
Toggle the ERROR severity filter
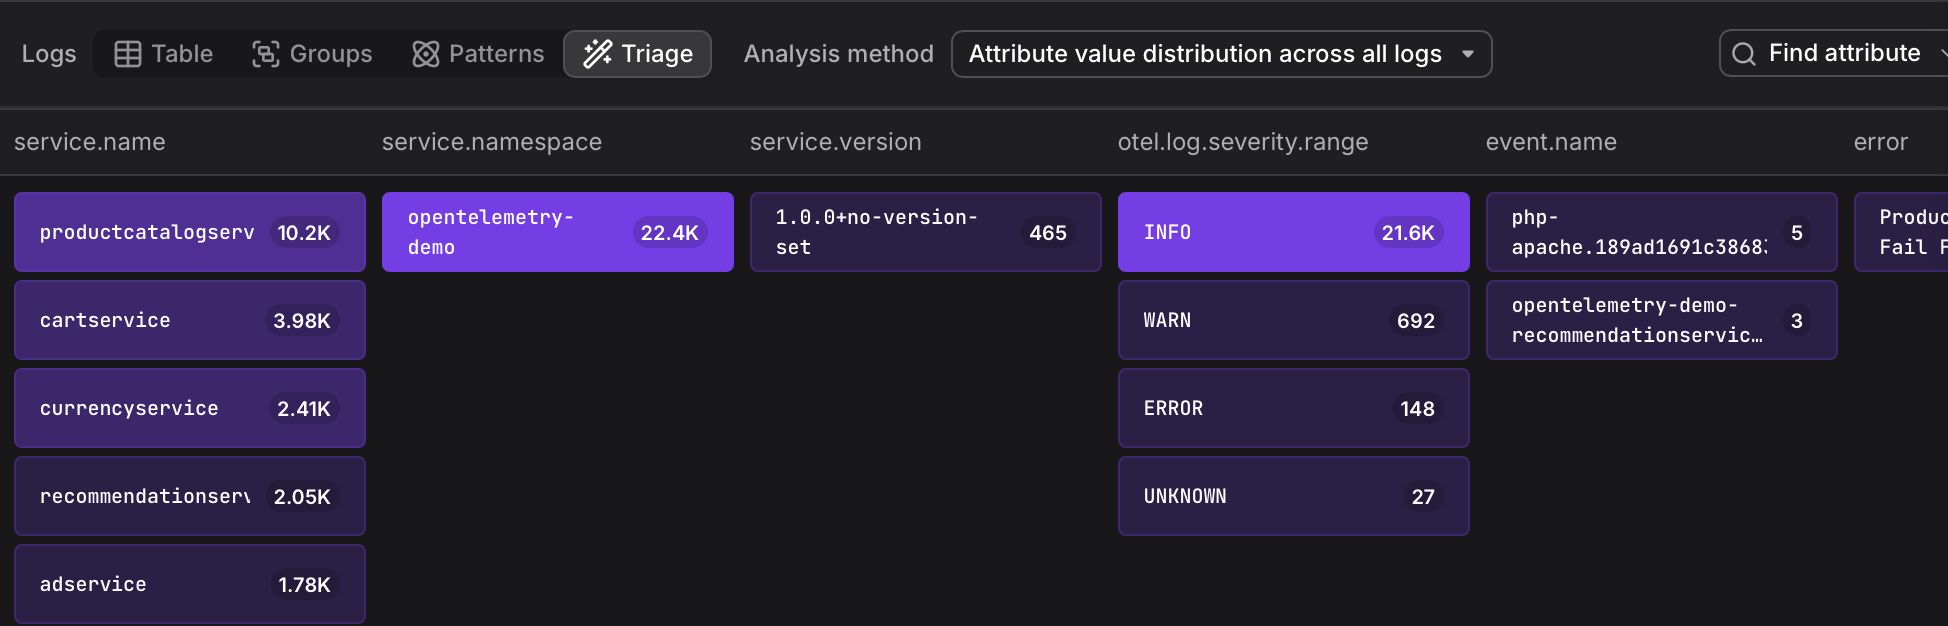pos(1293,408)
